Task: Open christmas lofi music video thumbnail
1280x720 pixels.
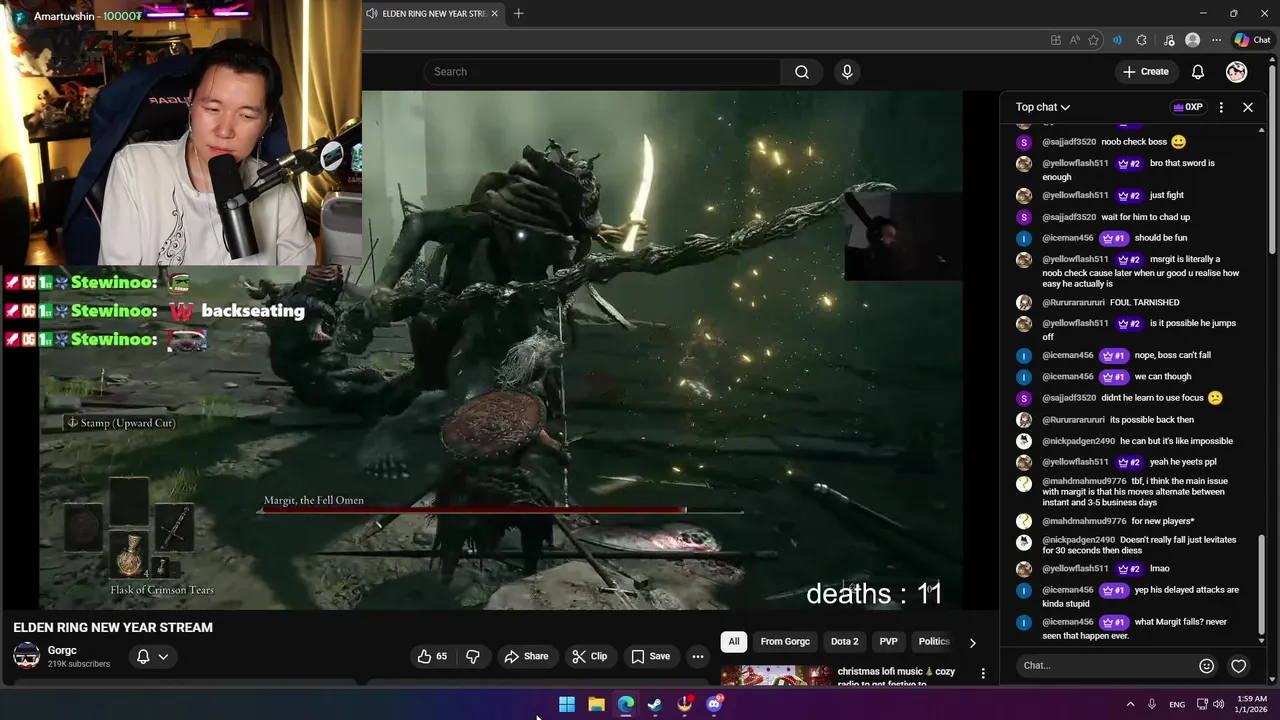Action: click(x=776, y=676)
